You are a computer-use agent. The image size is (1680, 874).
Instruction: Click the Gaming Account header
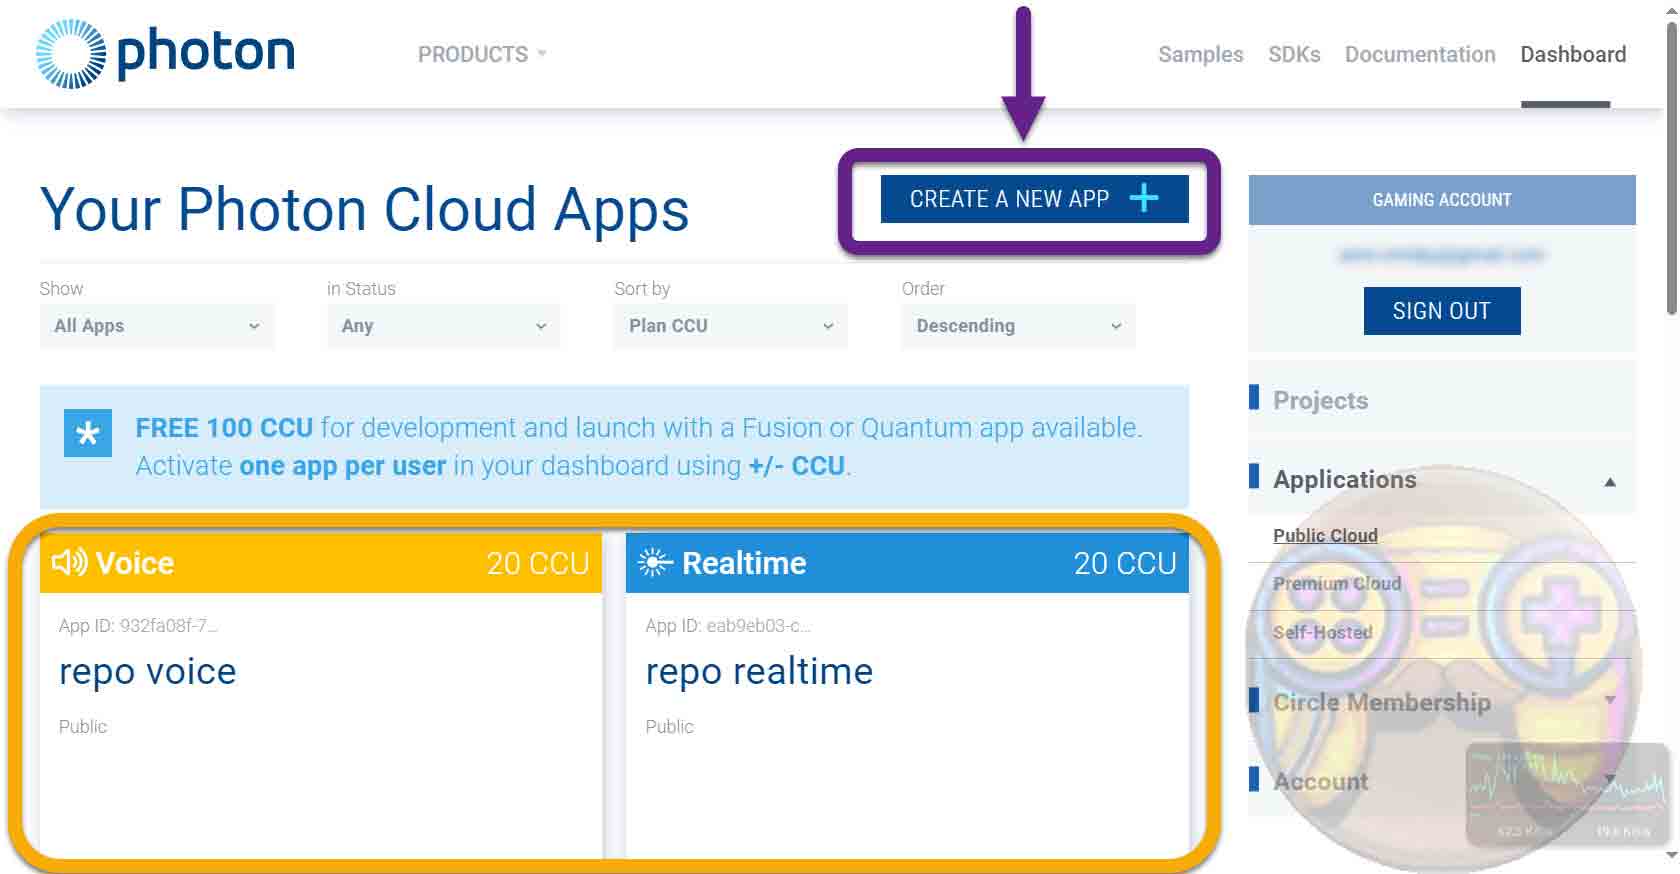click(x=1442, y=200)
